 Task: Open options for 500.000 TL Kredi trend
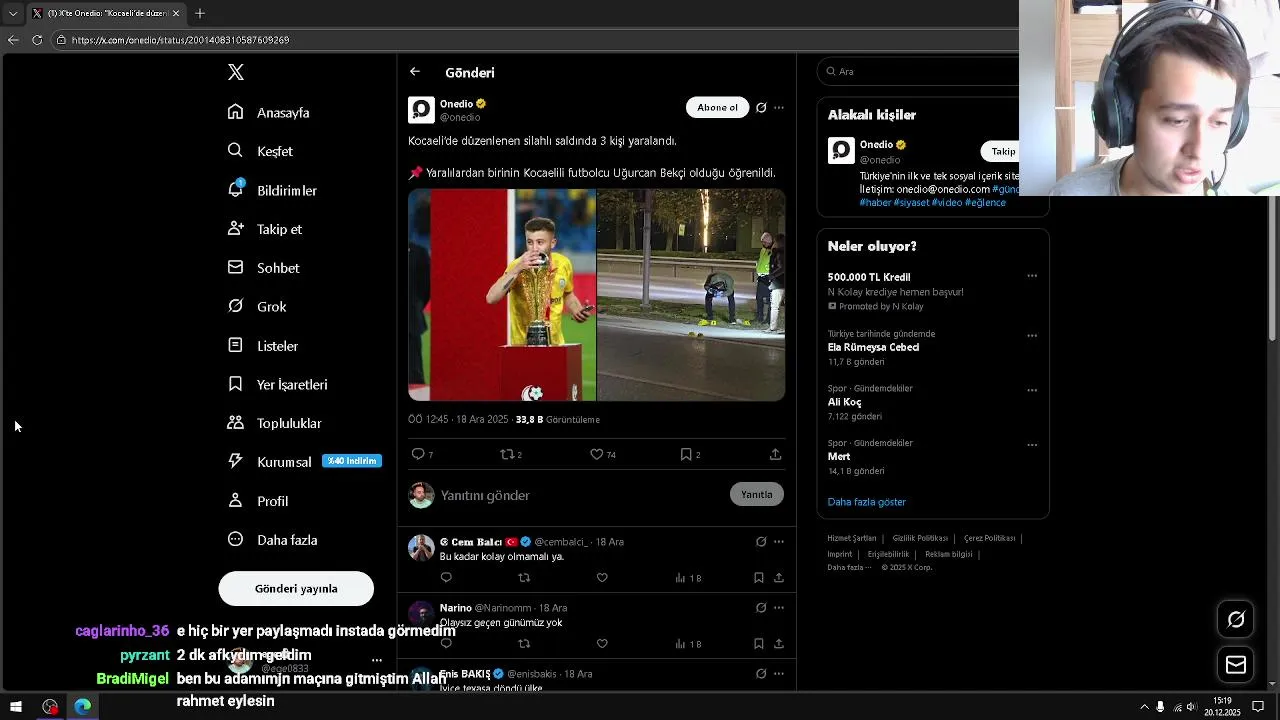pos(1032,276)
